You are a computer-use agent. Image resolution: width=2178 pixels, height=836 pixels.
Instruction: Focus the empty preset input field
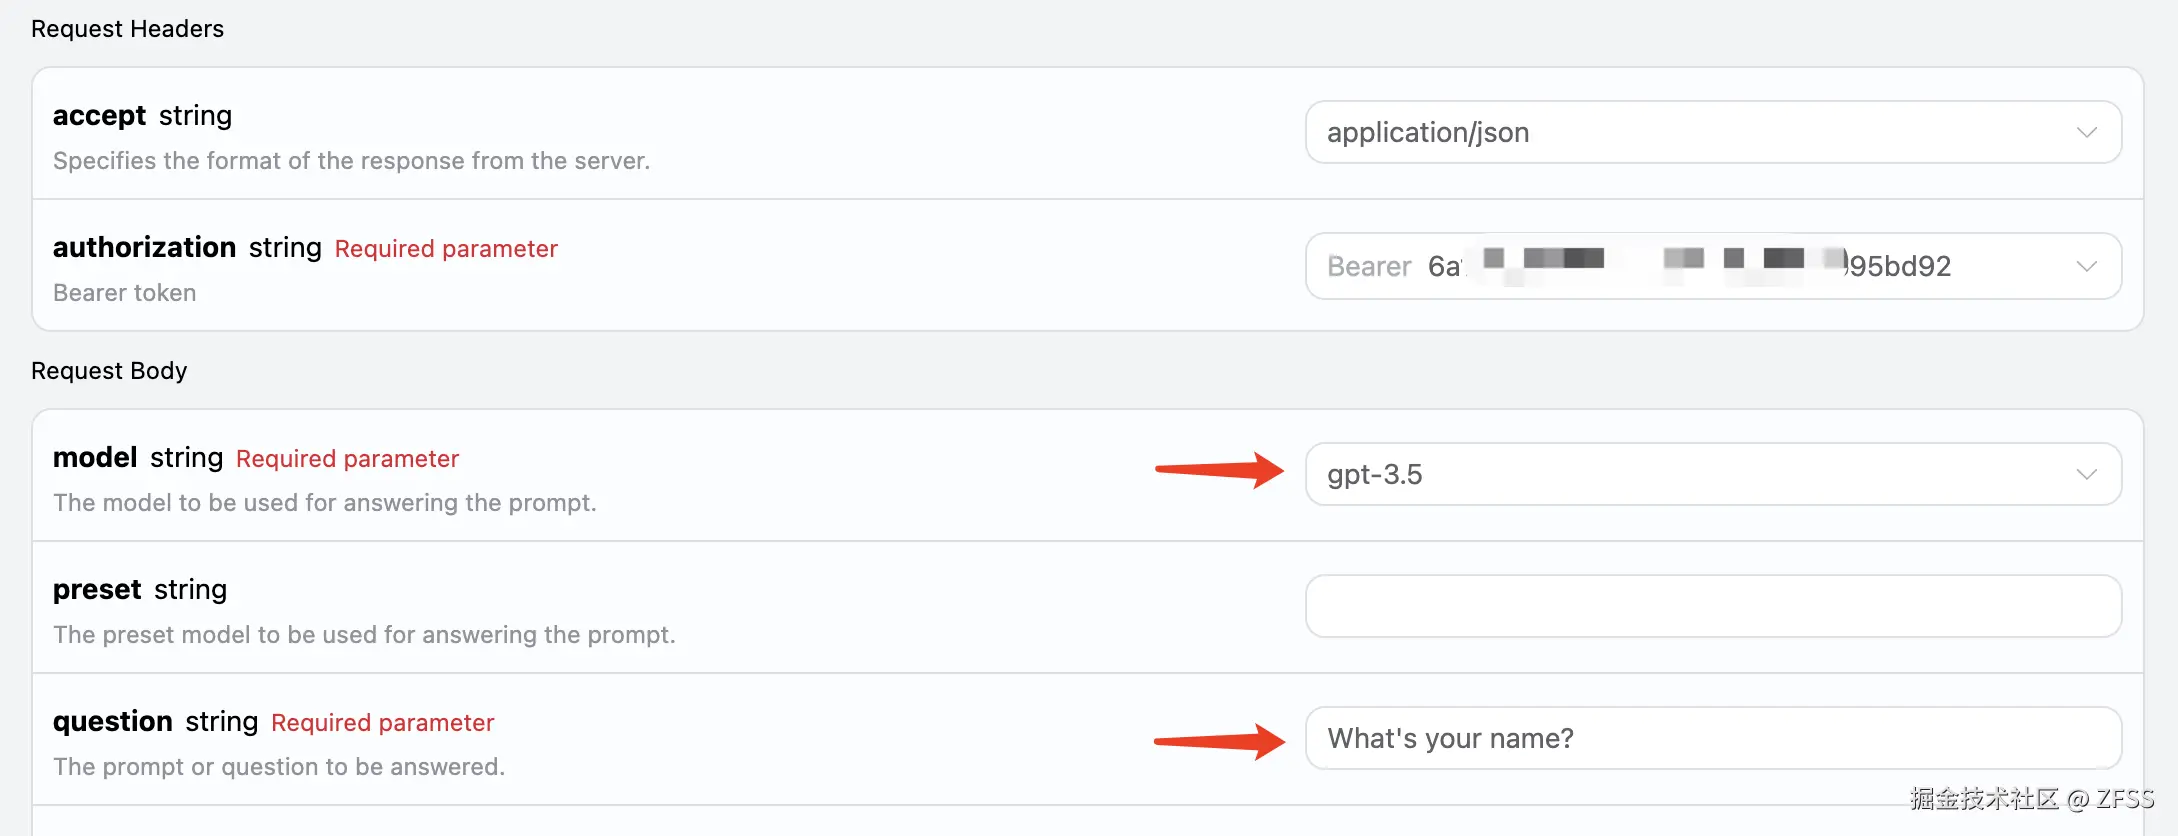pyautogui.click(x=1712, y=606)
